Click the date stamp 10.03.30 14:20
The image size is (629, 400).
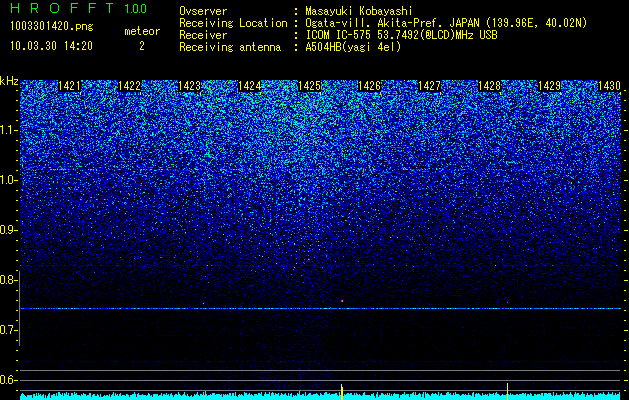(51, 46)
